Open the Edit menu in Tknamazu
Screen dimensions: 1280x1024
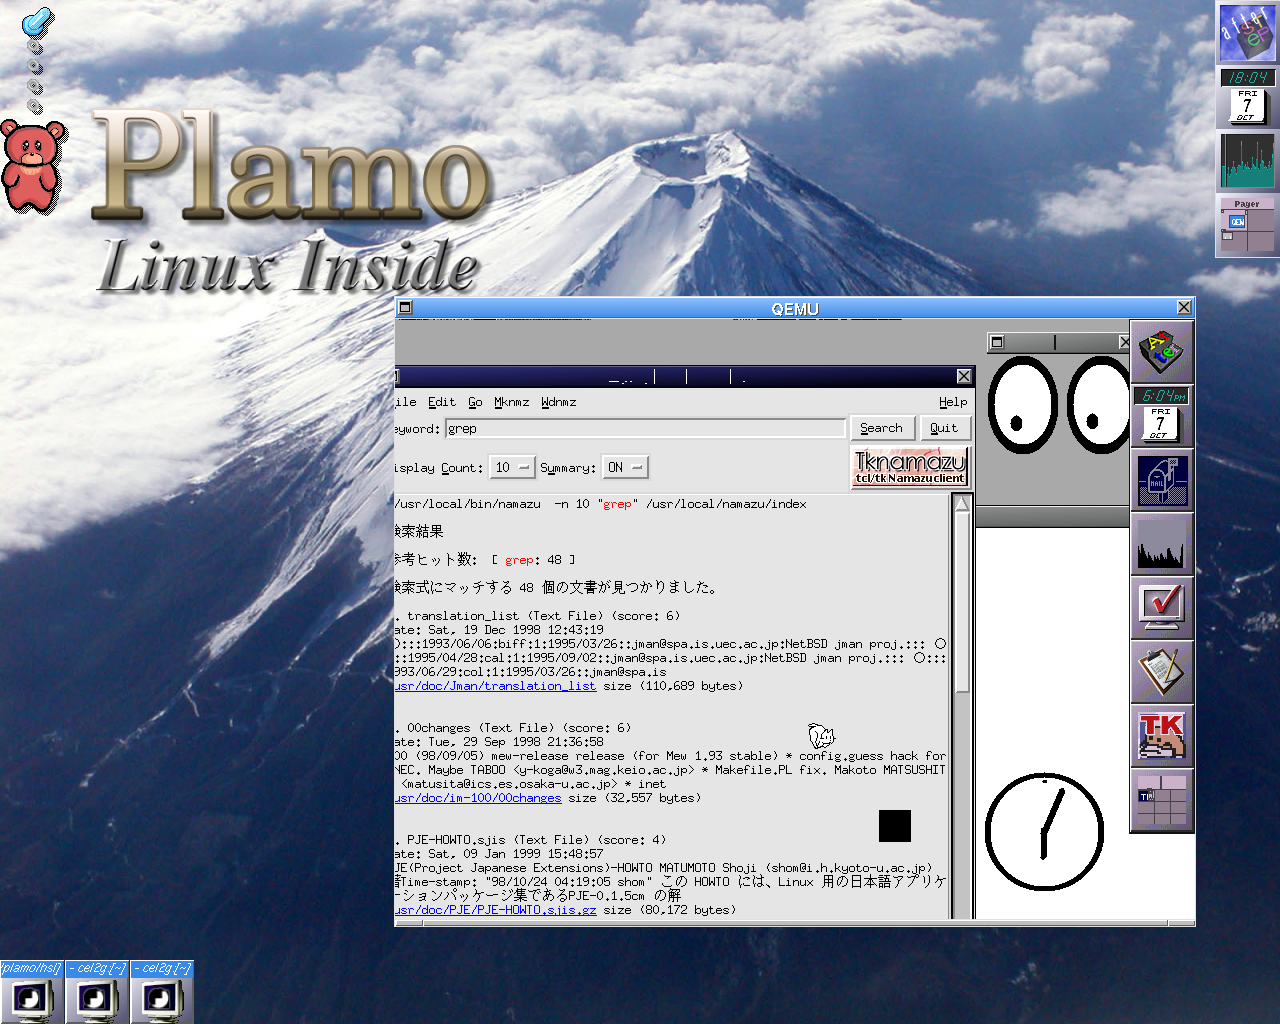click(441, 402)
